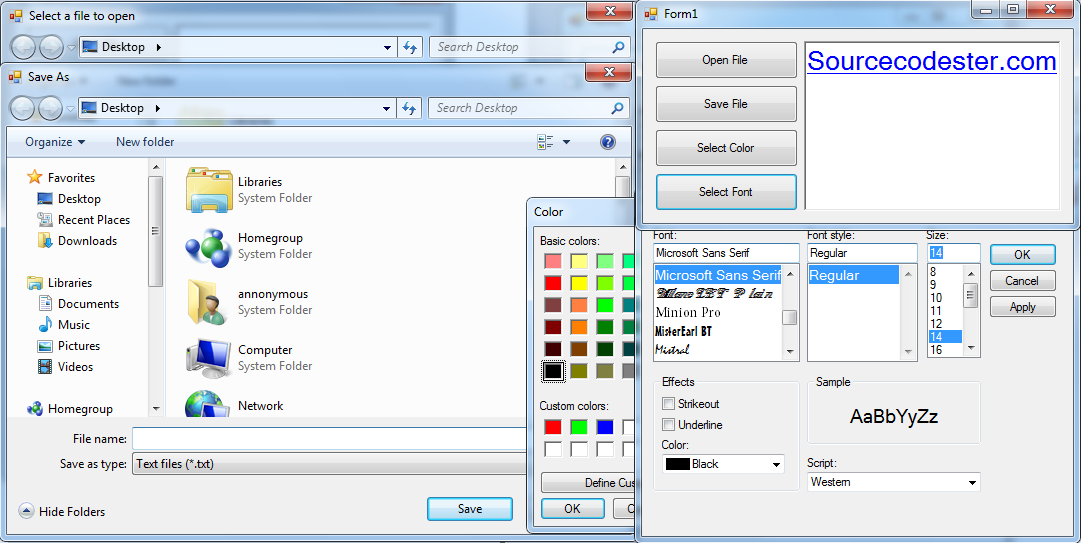Open the Save as type dropdown
The image size is (1081, 543).
point(330,464)
